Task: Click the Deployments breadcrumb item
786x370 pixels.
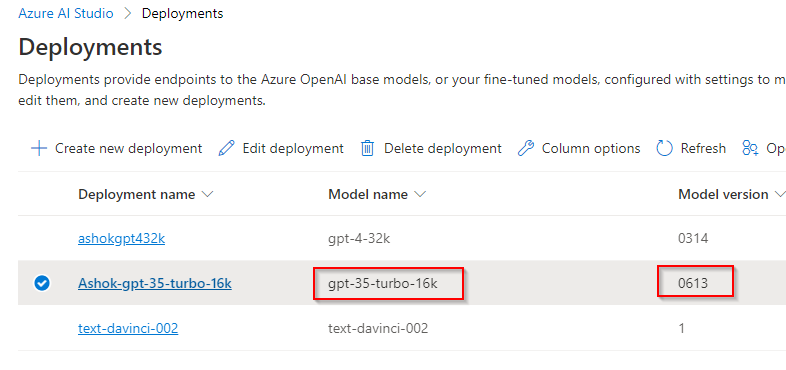Action: pos(182,14)
